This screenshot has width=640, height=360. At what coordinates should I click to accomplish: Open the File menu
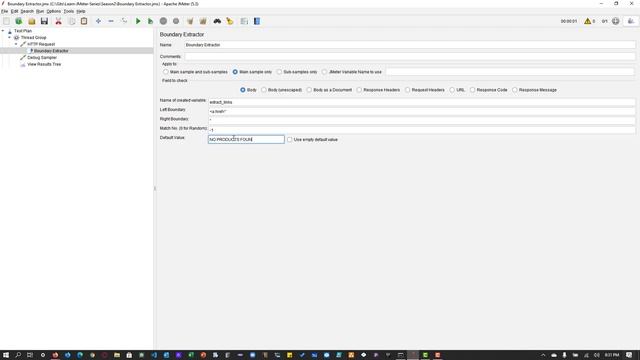coord(4,11)
